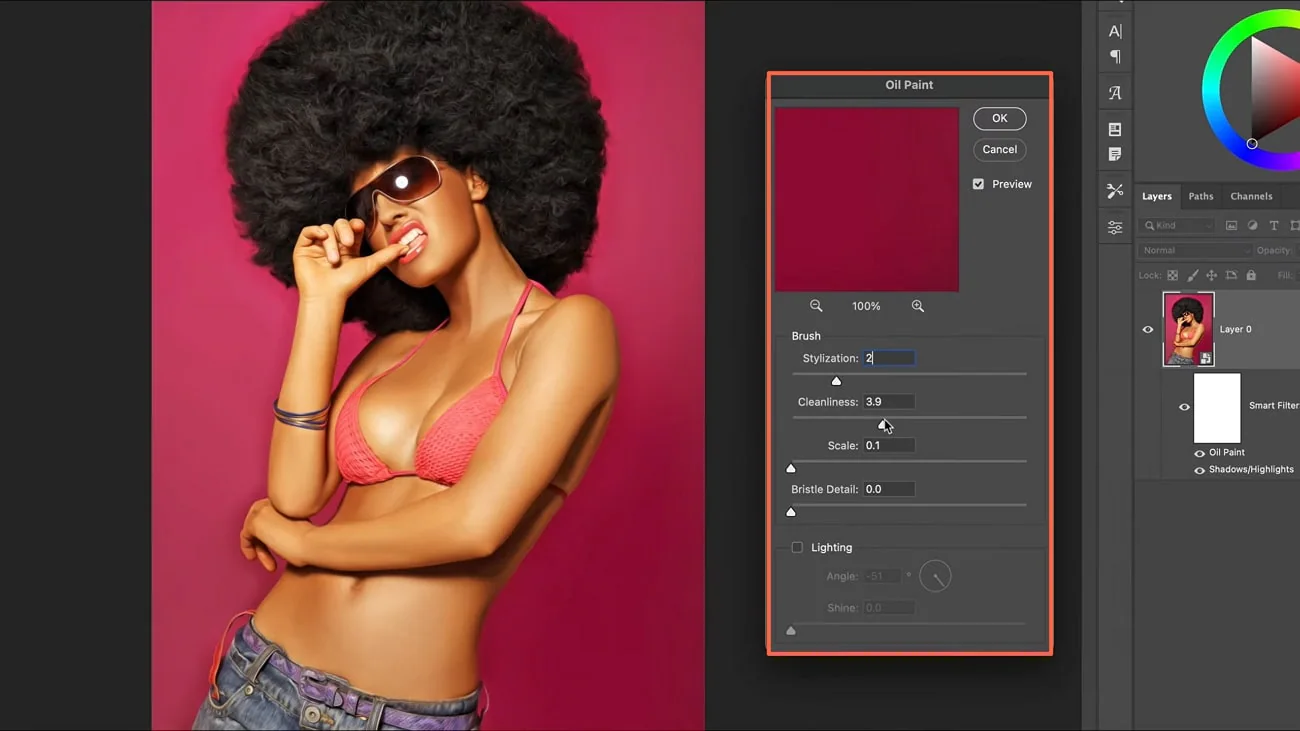Viewport: 1300px width, 731px height.
Task: Click the Oil Paint dialog title bar
Action: pyautogui.click(x=909, y=85)
